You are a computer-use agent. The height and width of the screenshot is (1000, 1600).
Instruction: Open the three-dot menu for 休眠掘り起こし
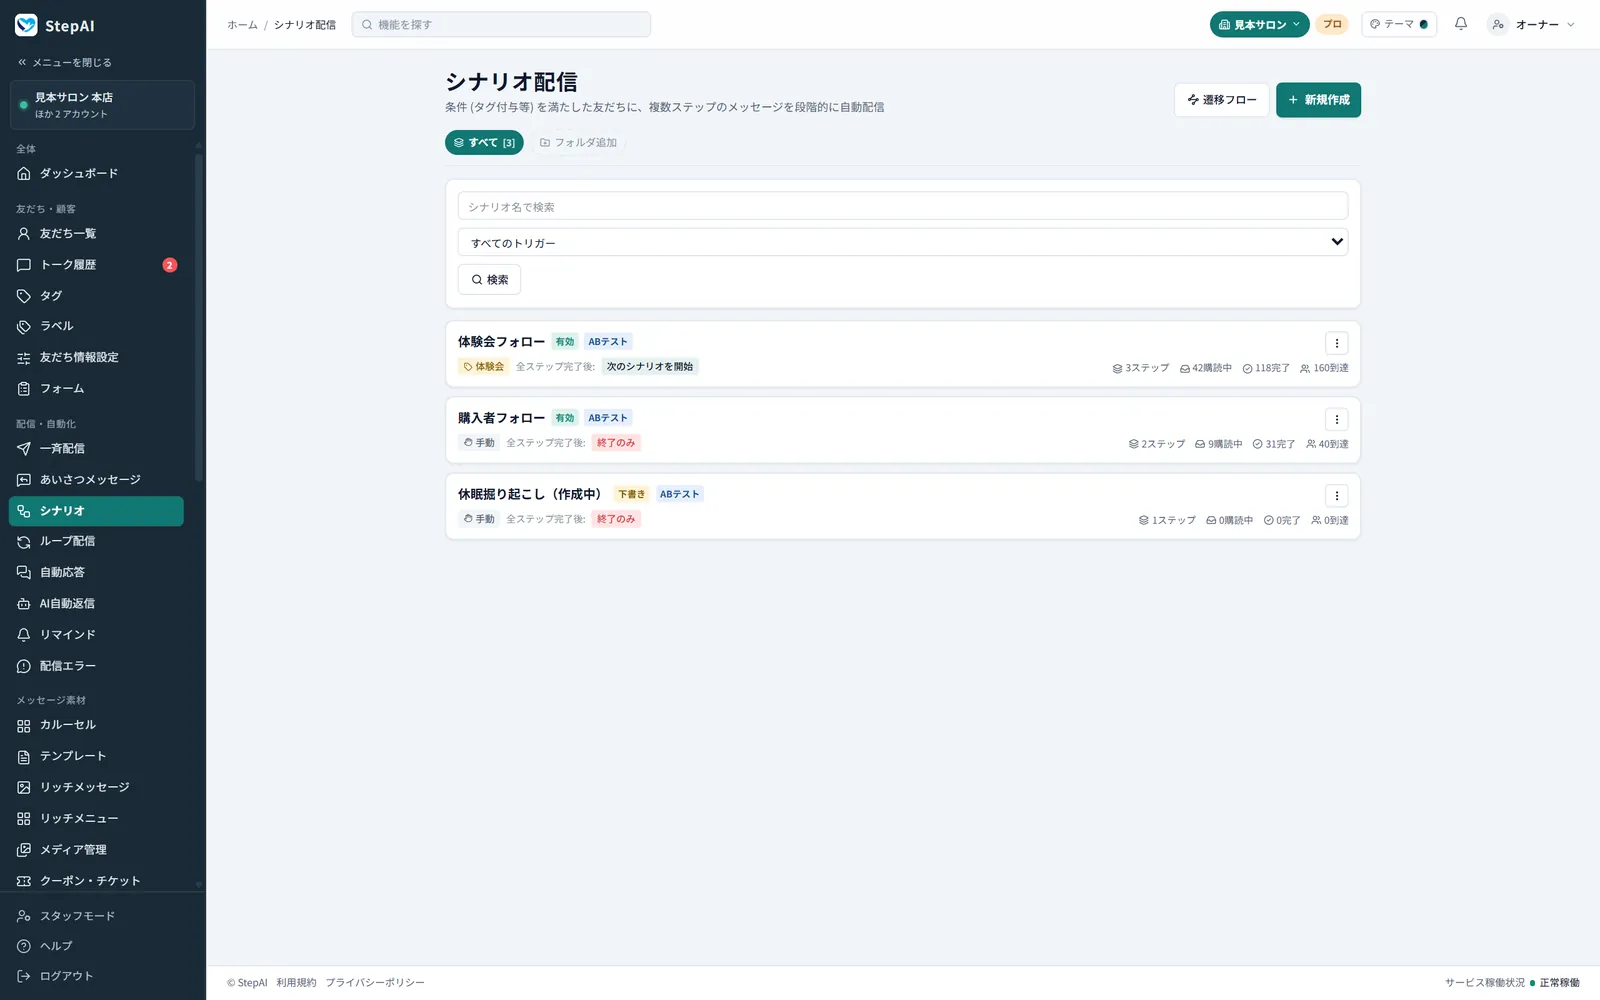(x=1336, y=495)
